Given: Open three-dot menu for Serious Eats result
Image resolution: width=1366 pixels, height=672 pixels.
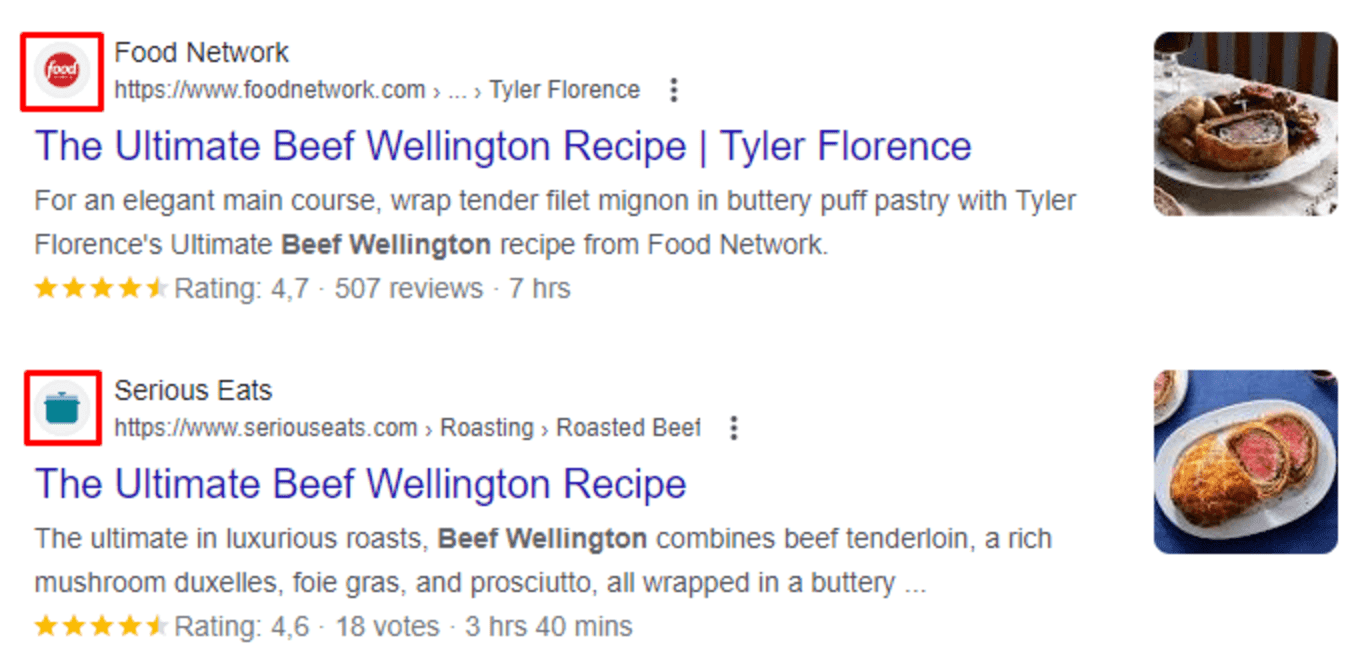Looking at the screenshot, I should (734, 429).
